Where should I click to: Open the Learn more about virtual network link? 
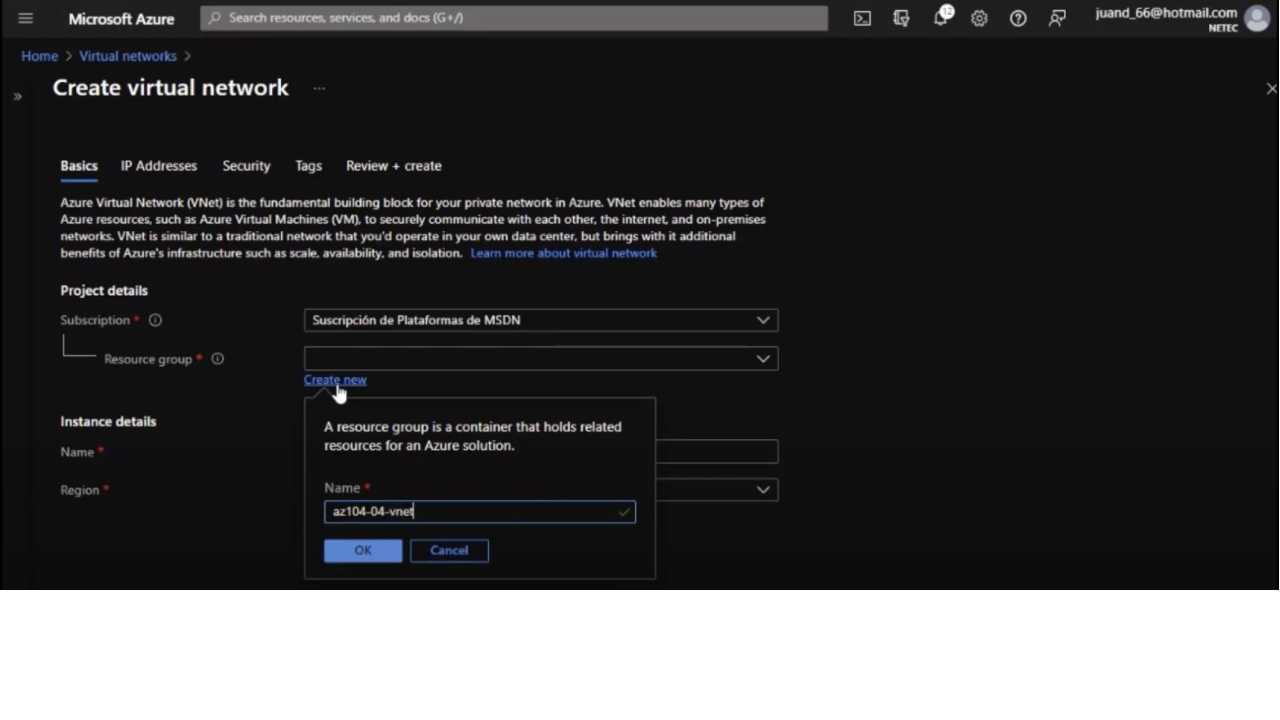(x=563, y=253)
